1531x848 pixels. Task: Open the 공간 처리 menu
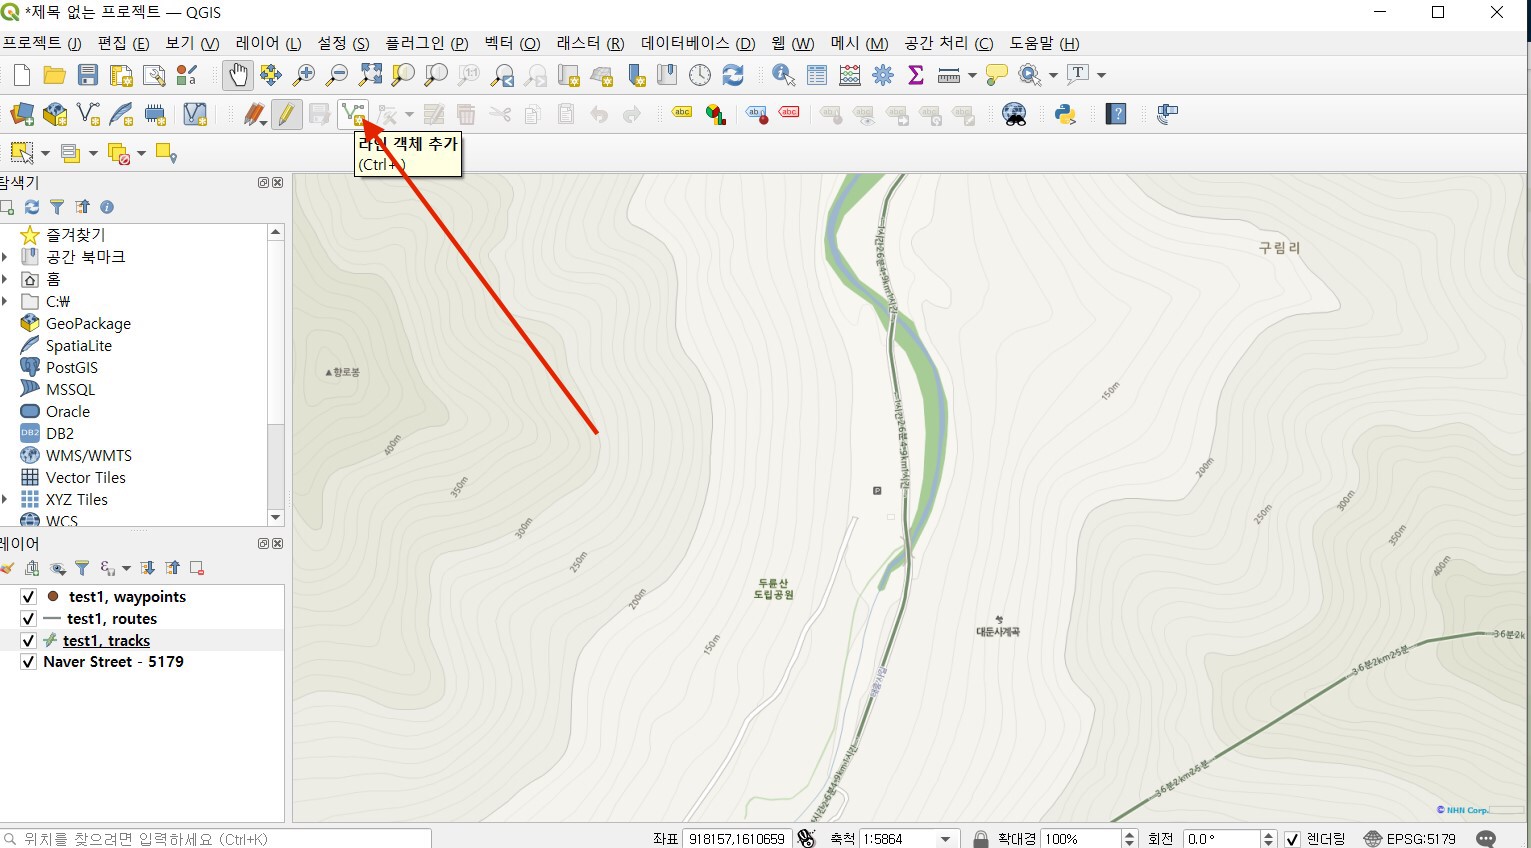pyautogui.click(x=949, y=43)
